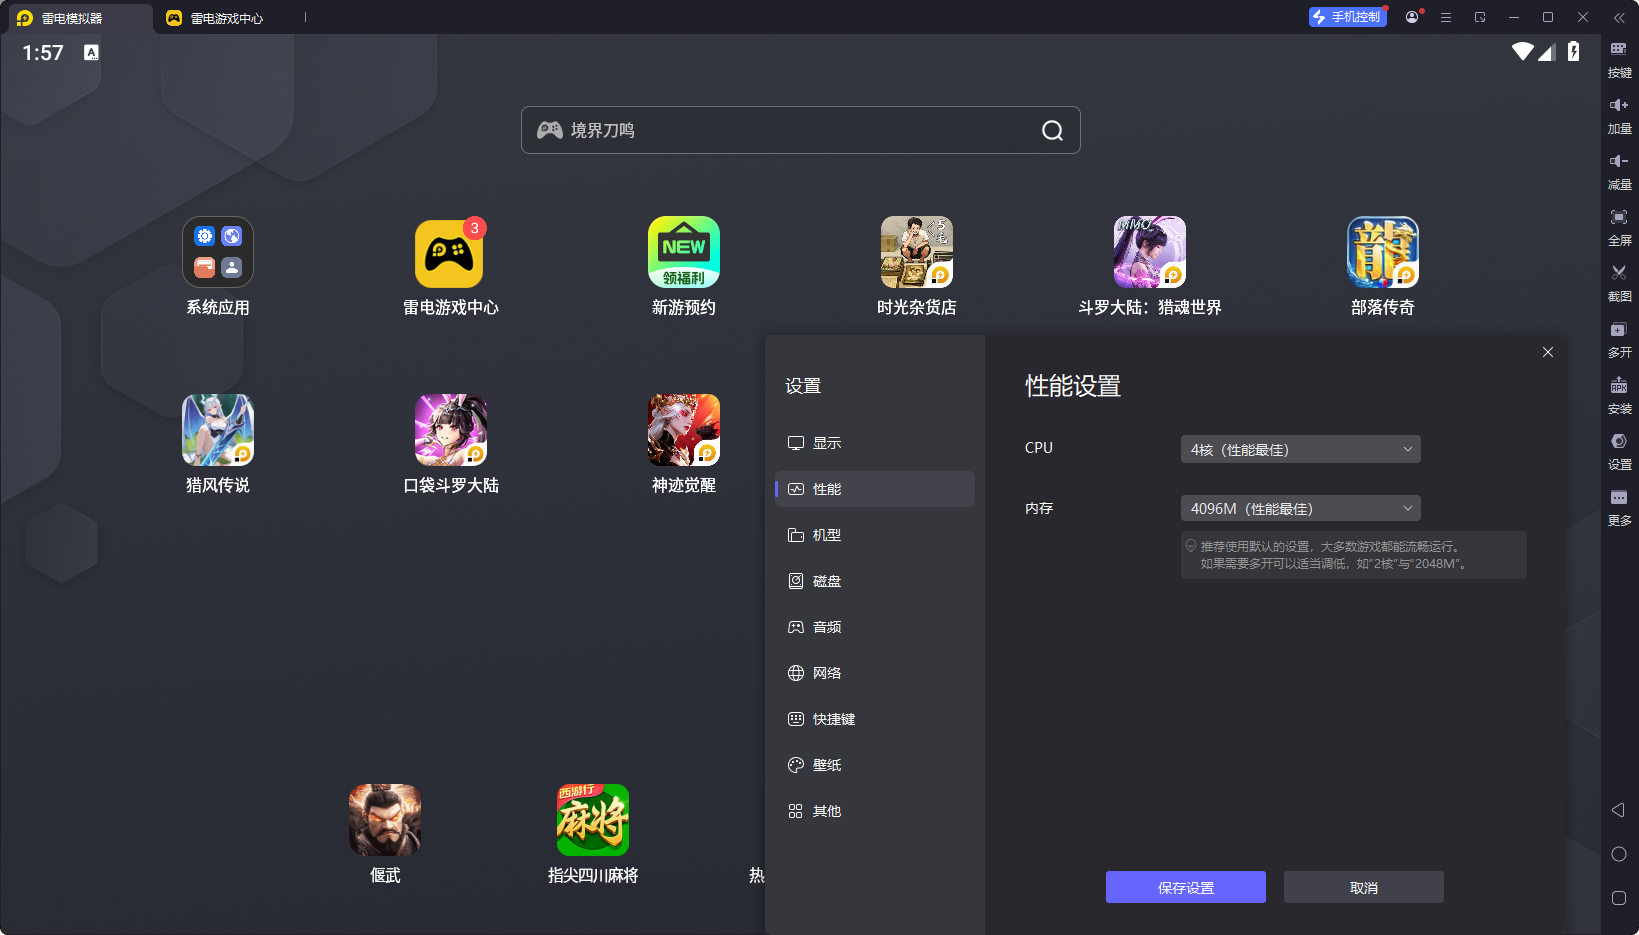
Task: Go to 机型 settings section
Action: (875, 535)
